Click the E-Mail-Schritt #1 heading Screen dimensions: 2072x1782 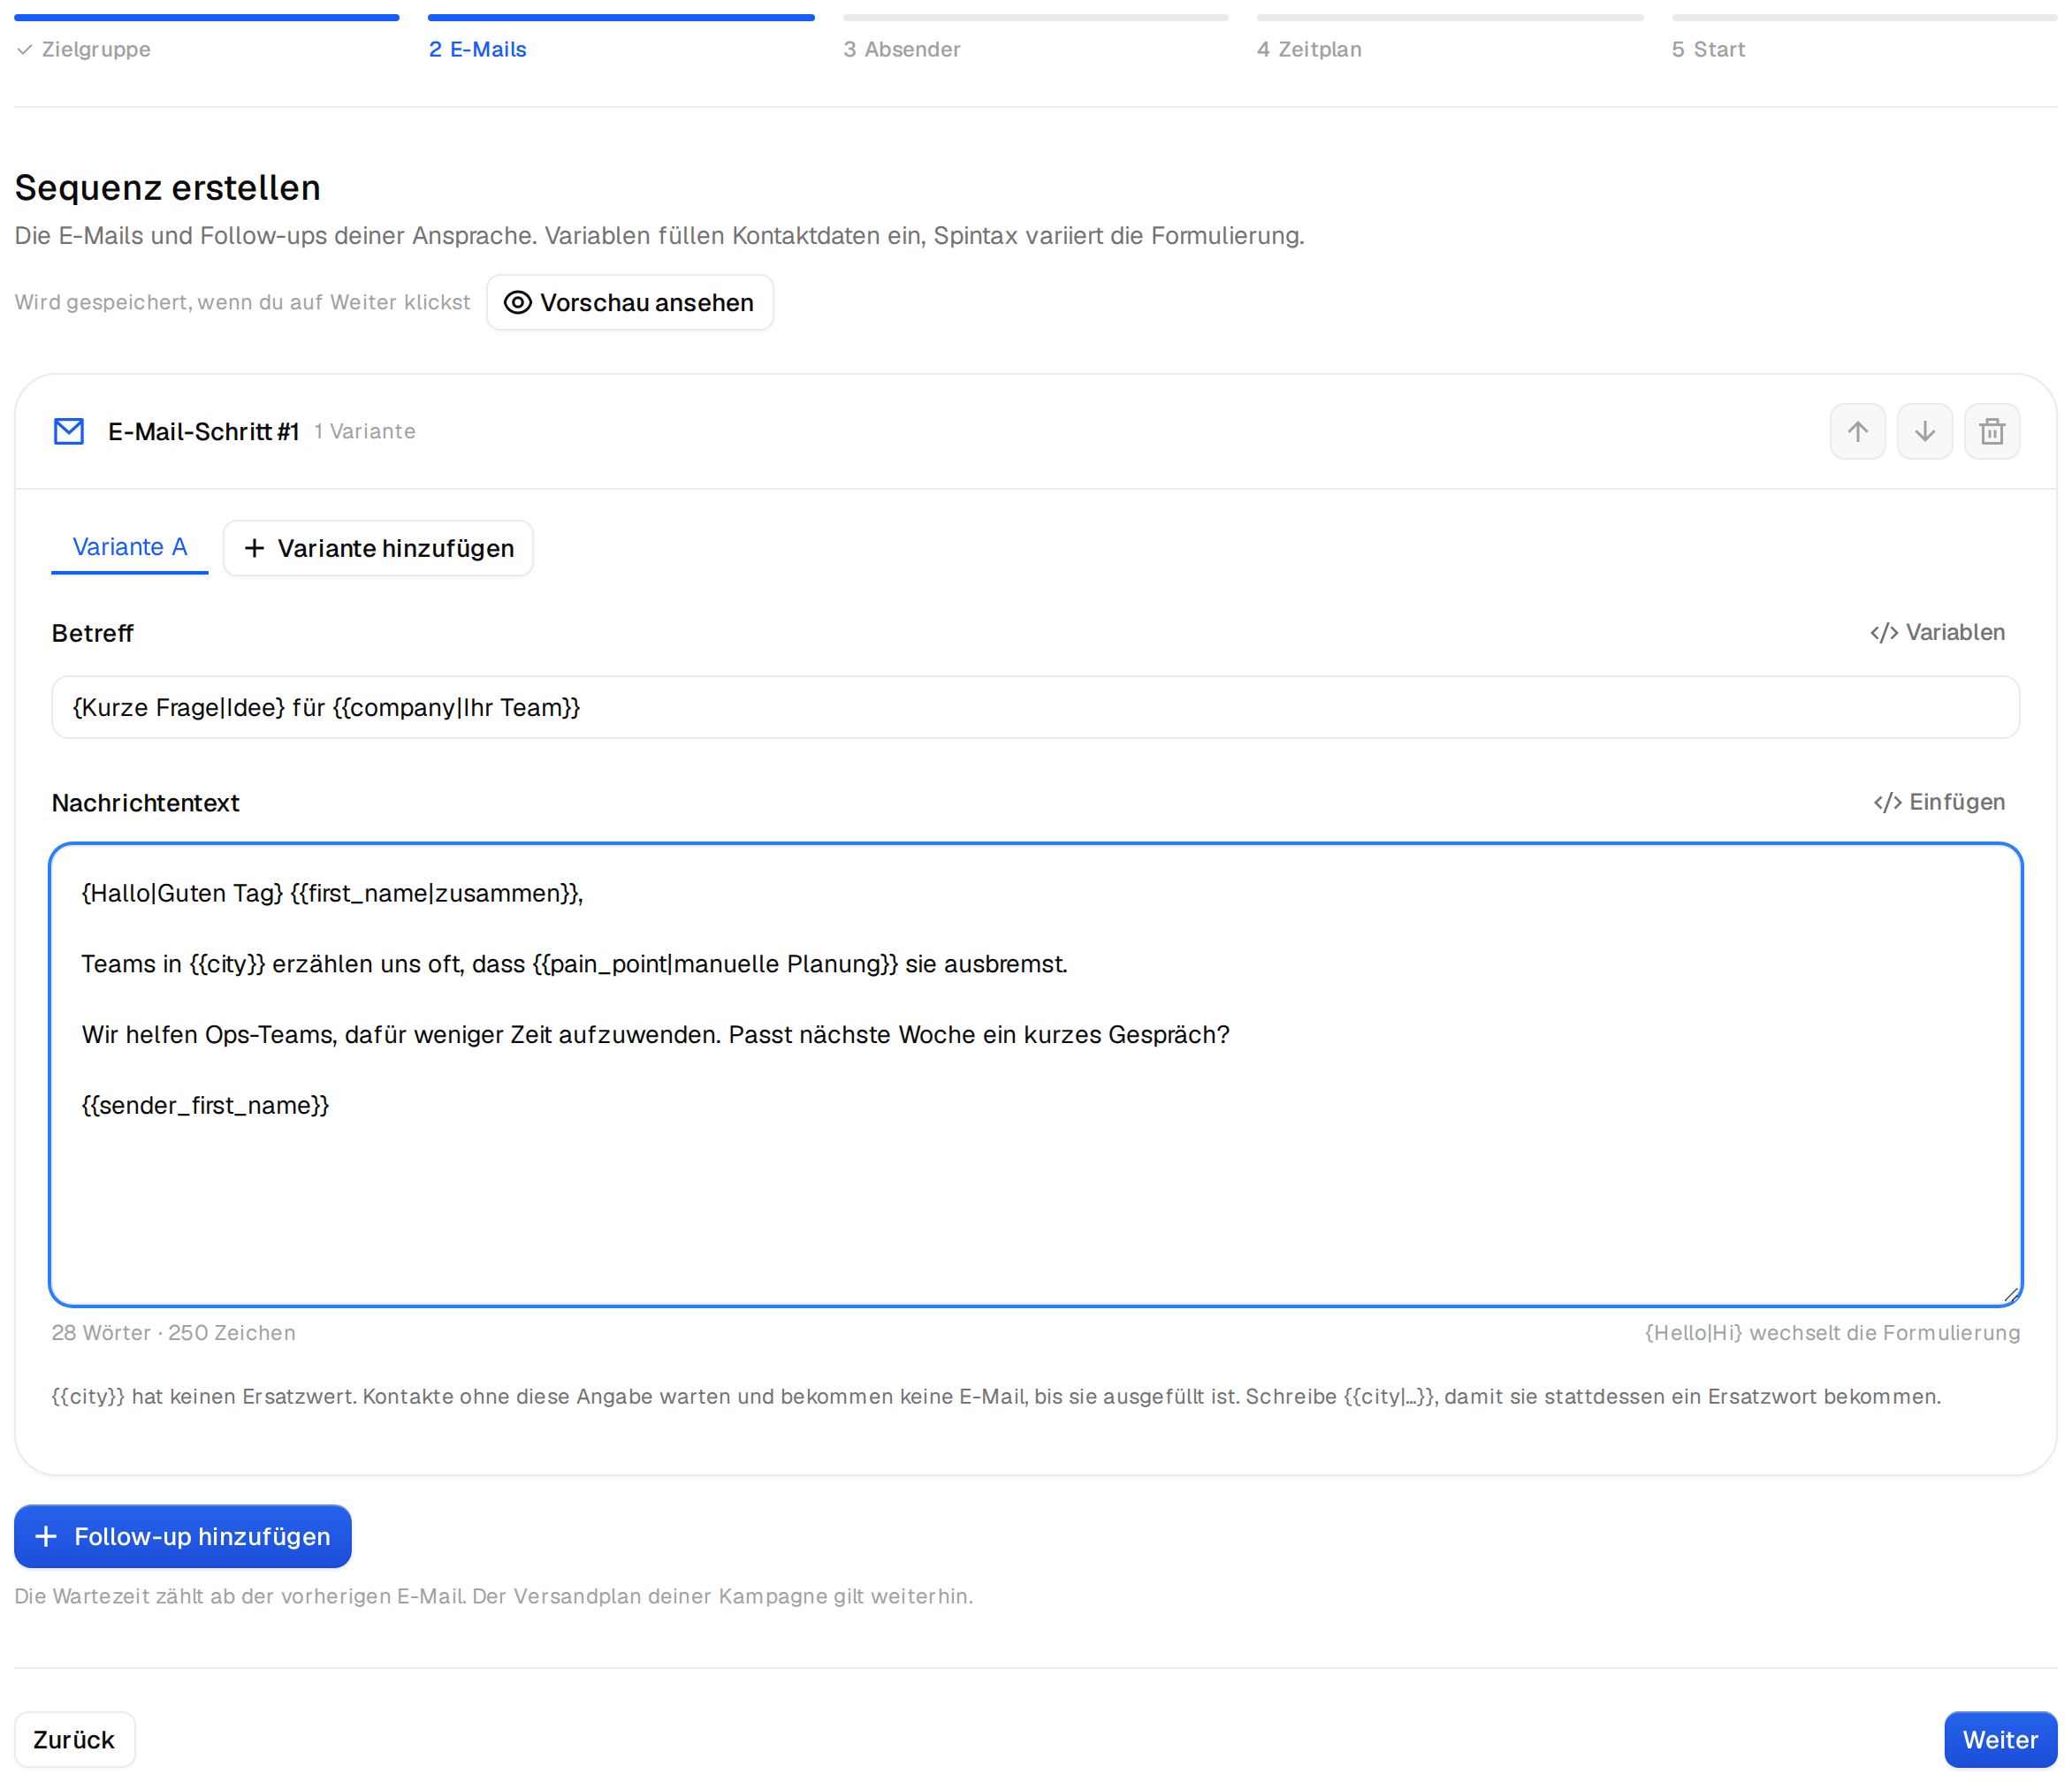[x=204, y=431]
